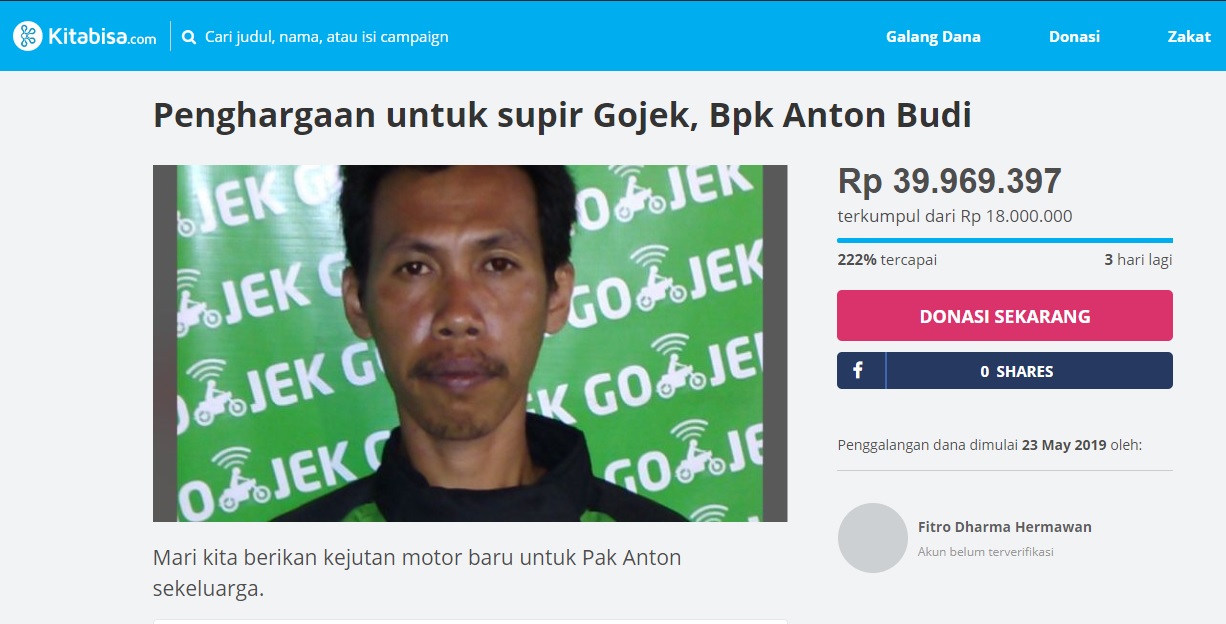Click the Kitabisa.com wordmark text
Image resolution: width=1226 pixels, height=624 pixels.
tap(102, 37)
